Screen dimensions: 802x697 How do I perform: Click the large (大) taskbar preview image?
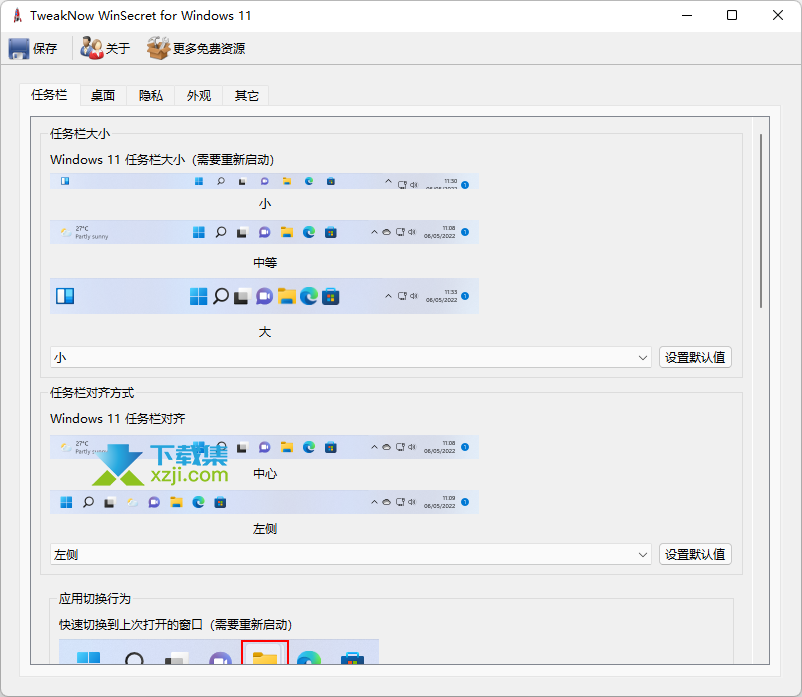(264, 296)
